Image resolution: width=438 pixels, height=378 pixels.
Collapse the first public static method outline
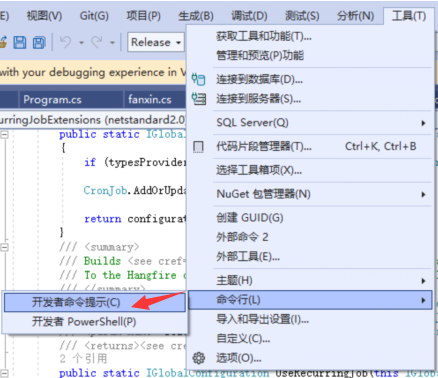pyautogui.click(x=4, y=135)
